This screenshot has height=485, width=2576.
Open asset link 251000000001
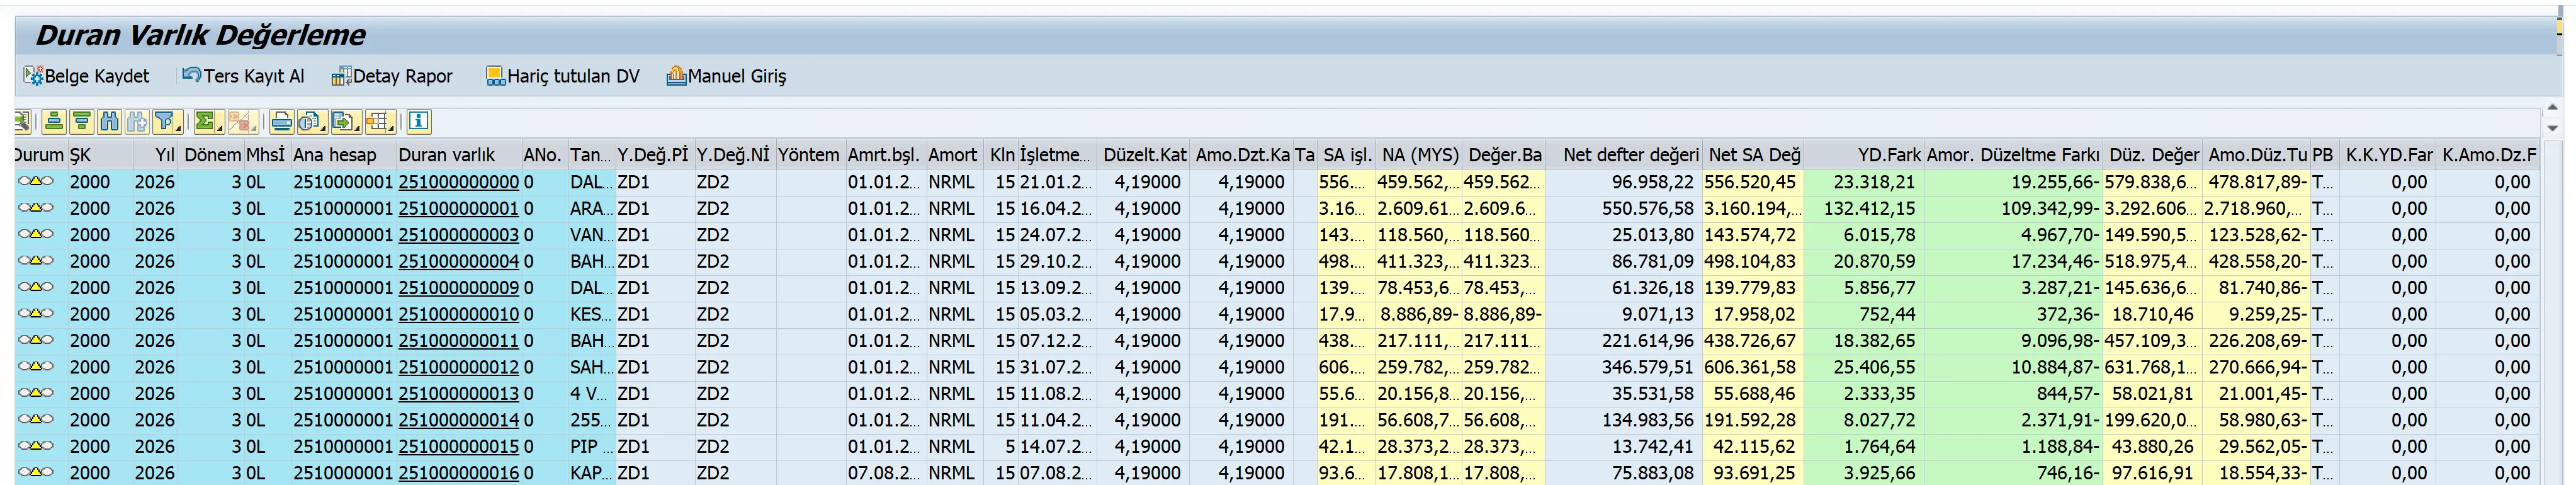pyautogui.click(x=459, y=208)
